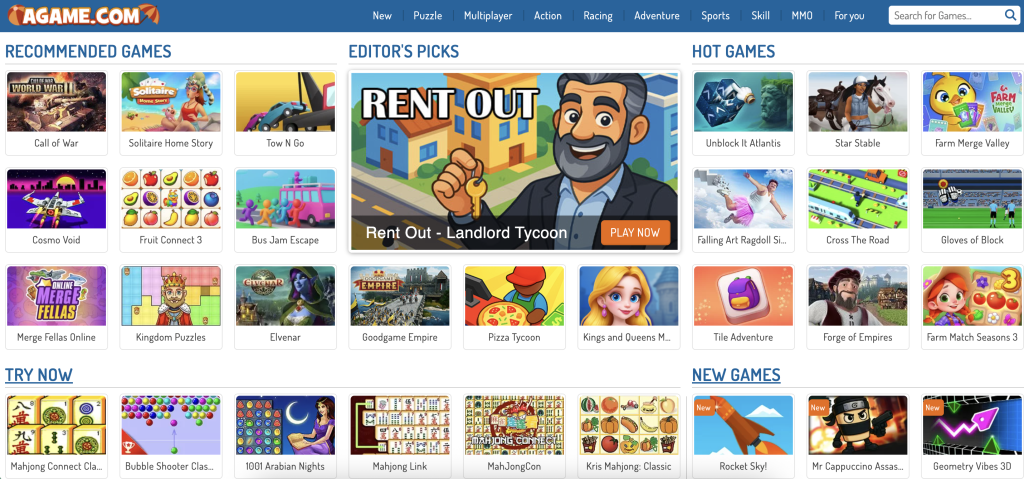The image size is (1024, 479).
Task: Launch Bubble Shooter Classic thumbnail
Action: 171,425
